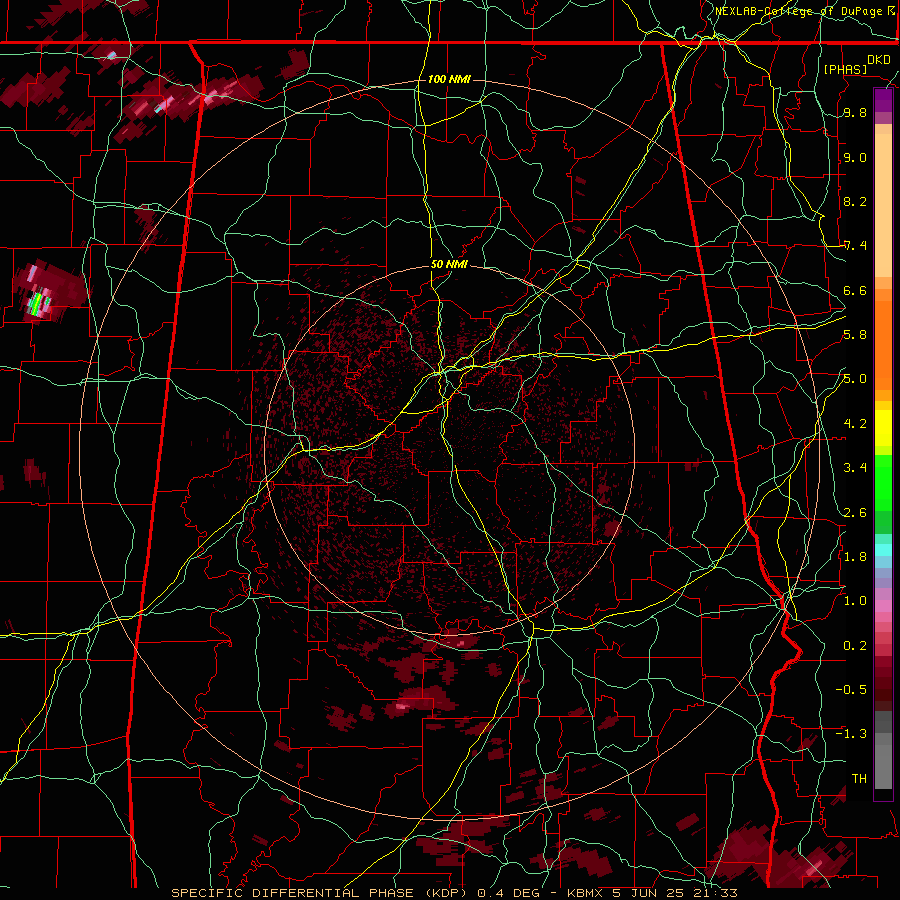Click the 4.2 scale value

[x=855, y=424]
